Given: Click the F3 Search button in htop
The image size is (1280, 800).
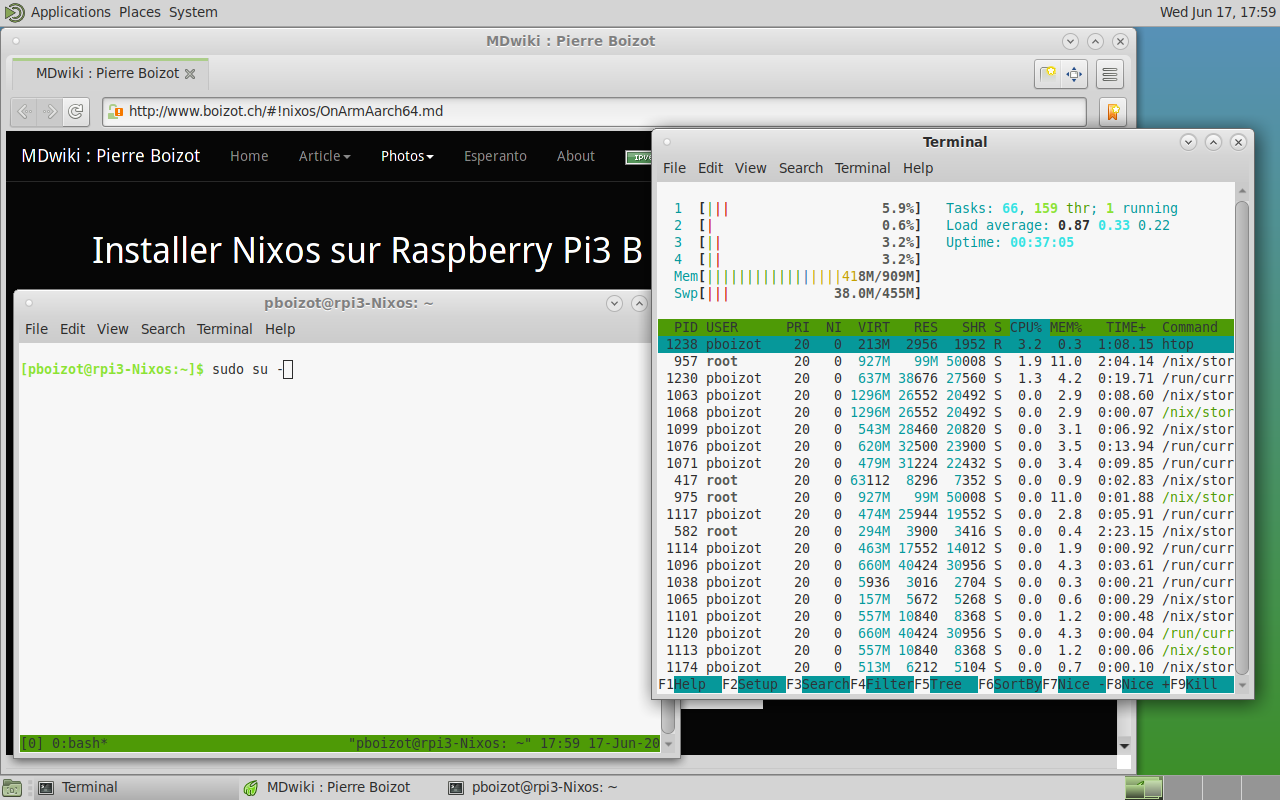Looking at the screenshot, I should point(818,685).
